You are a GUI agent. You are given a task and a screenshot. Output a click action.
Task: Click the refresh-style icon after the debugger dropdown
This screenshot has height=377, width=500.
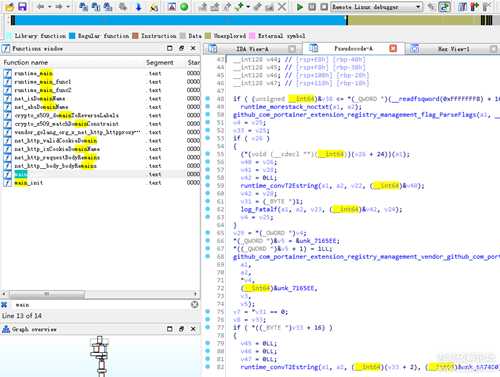tap(444, 7)
